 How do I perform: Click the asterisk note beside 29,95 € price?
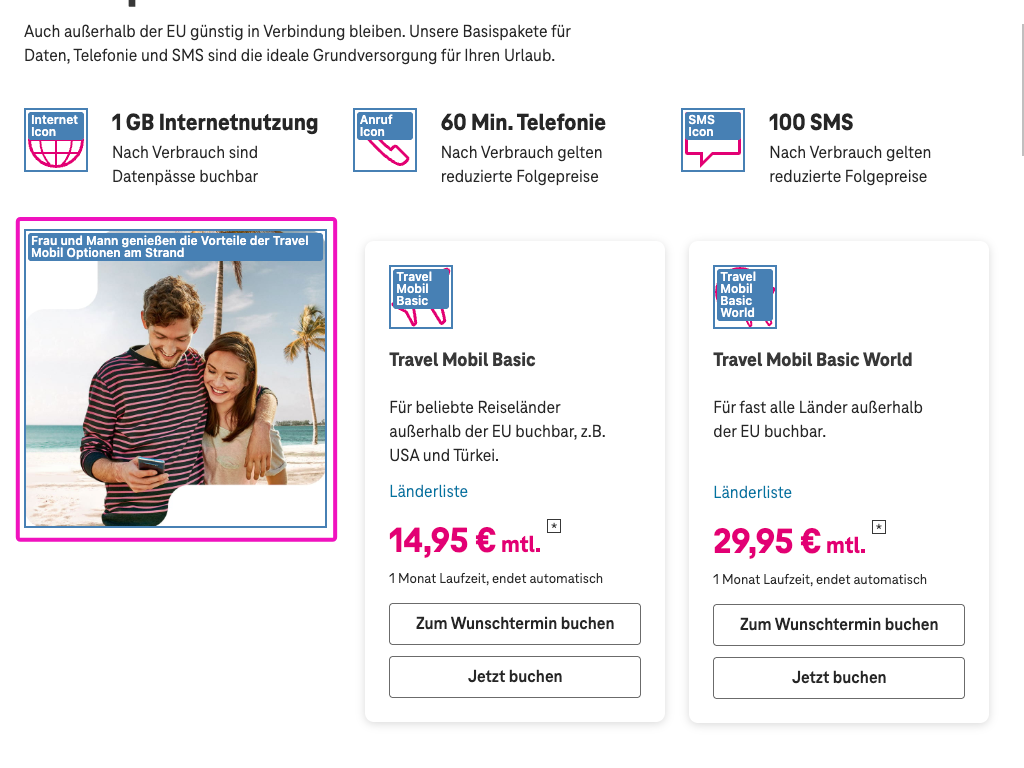(x=878, y=526)
